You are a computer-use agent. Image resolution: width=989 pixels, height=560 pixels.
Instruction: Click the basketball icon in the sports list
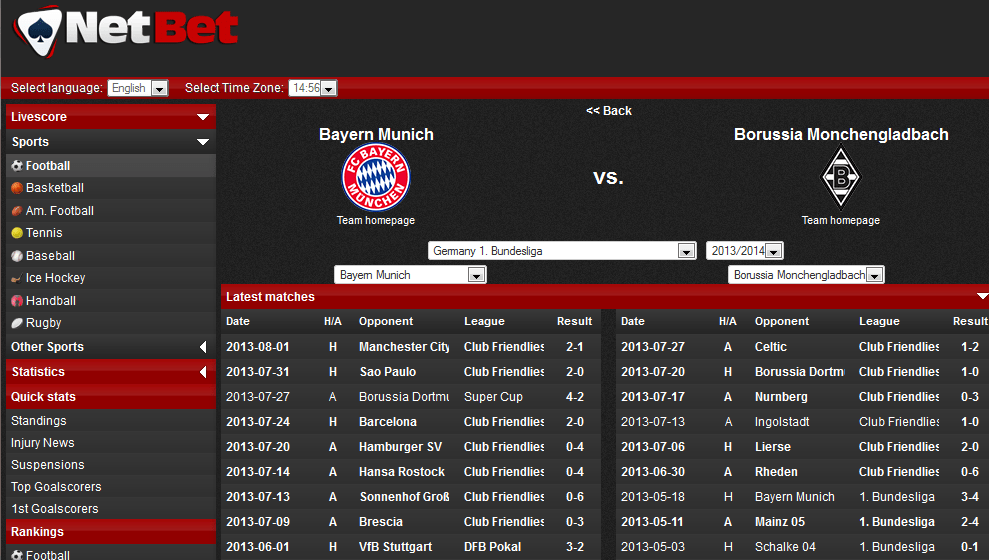[x=17, y=188]
